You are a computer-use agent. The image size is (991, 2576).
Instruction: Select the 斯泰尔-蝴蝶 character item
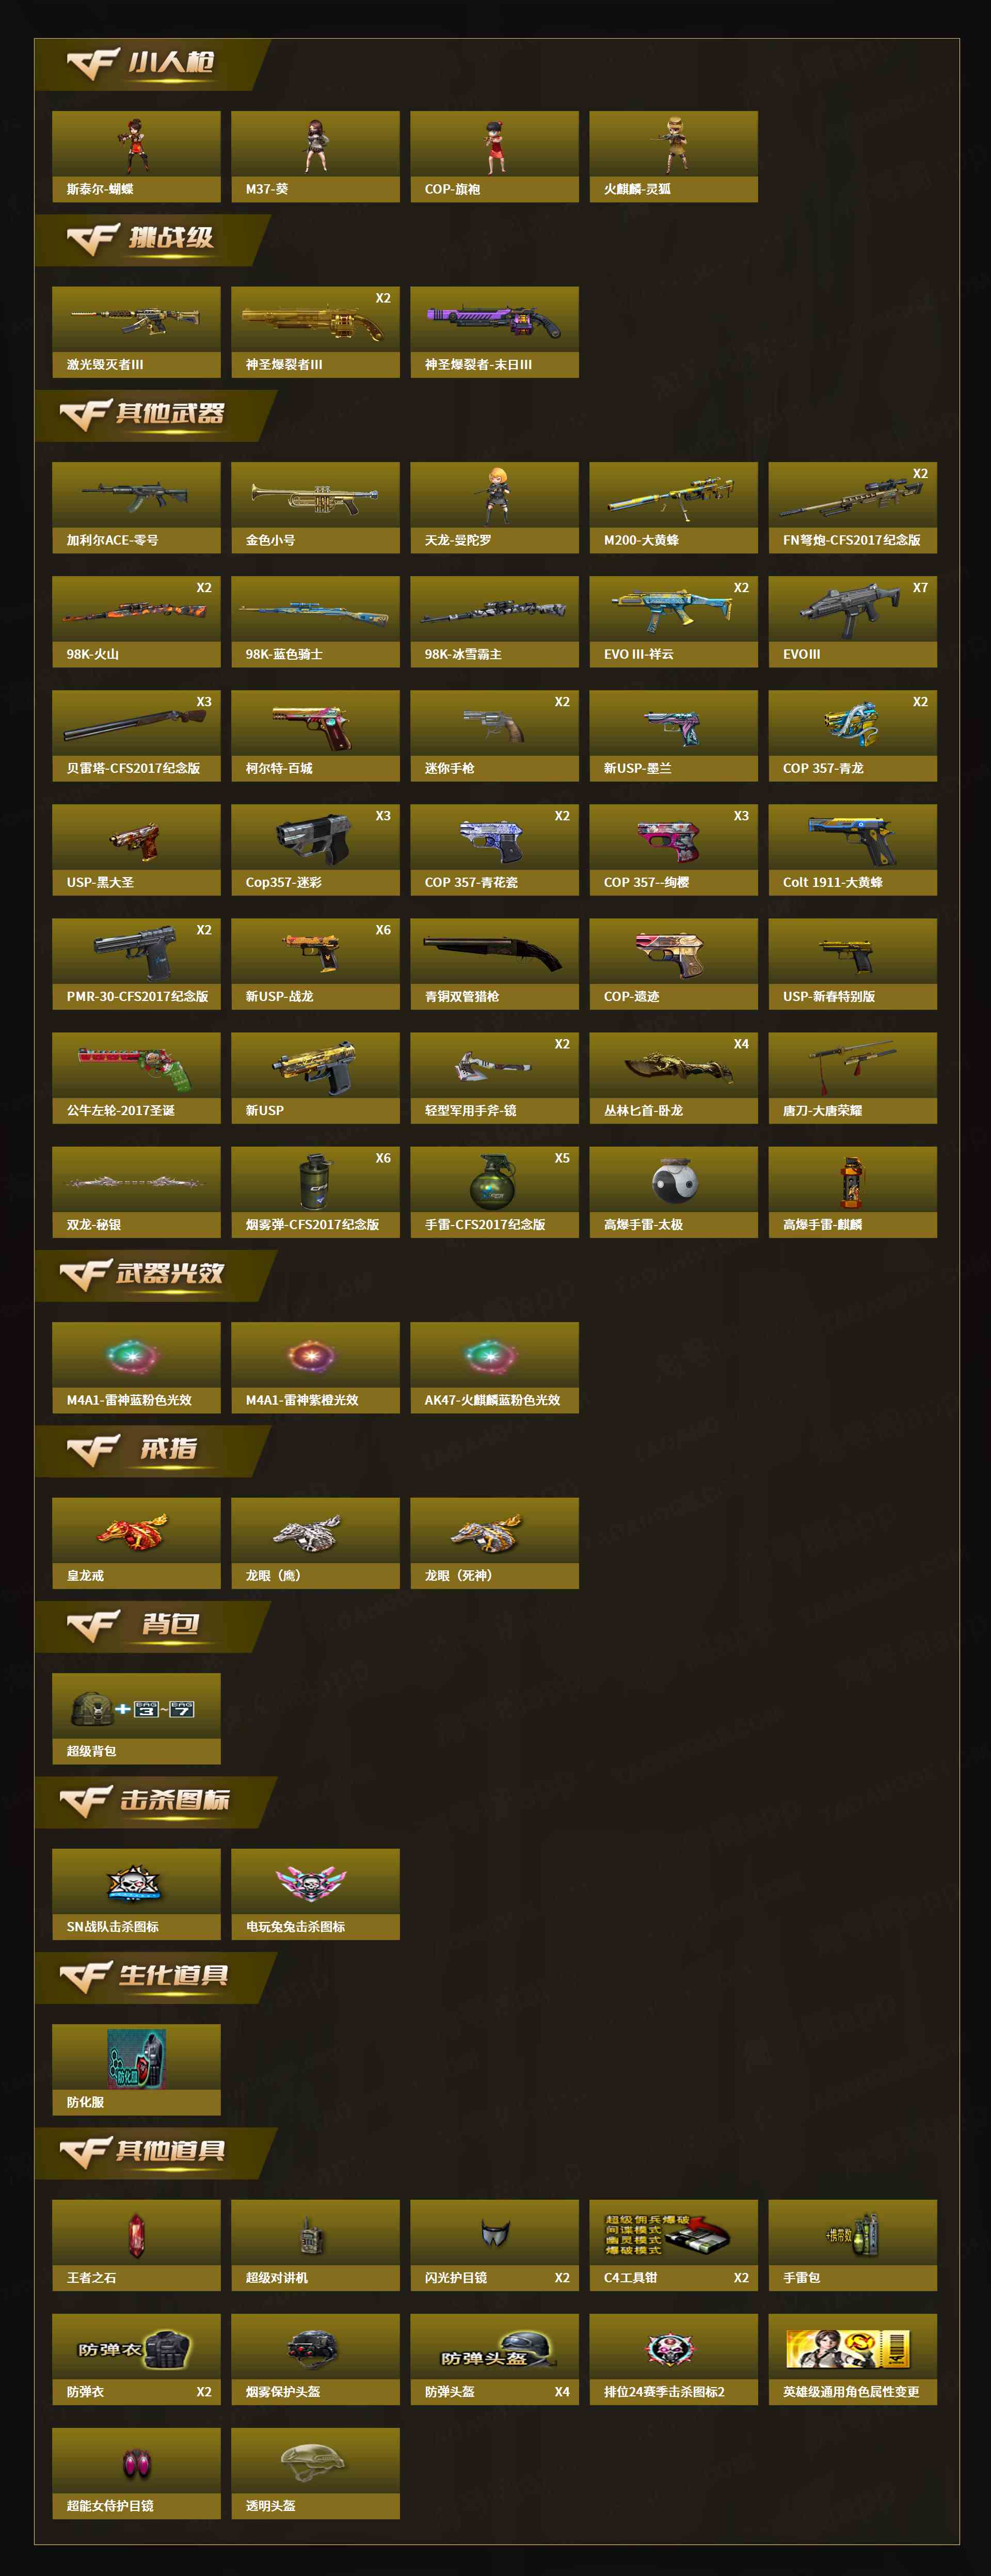tap(136, 156)
